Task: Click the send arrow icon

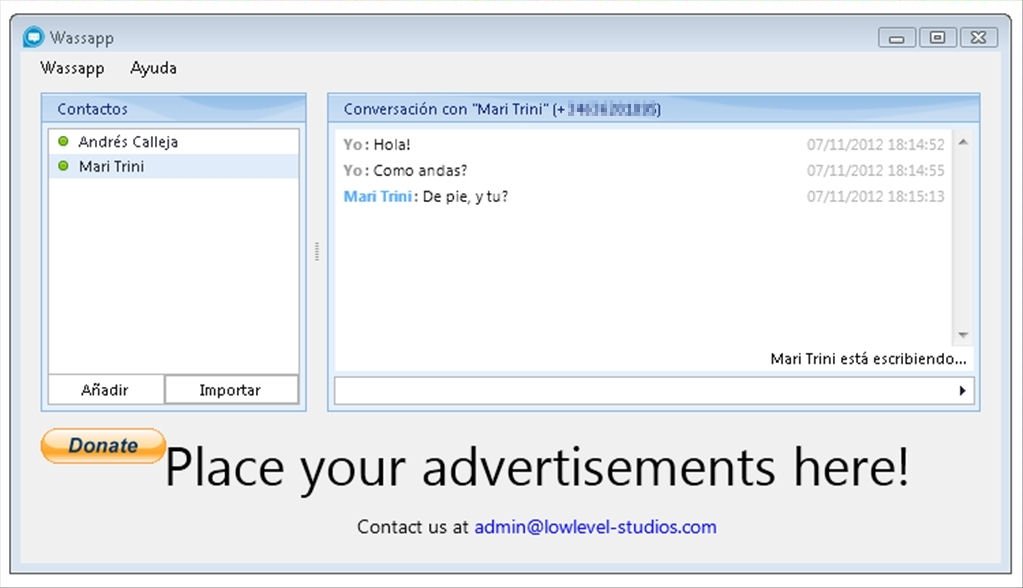Action: 962,390
